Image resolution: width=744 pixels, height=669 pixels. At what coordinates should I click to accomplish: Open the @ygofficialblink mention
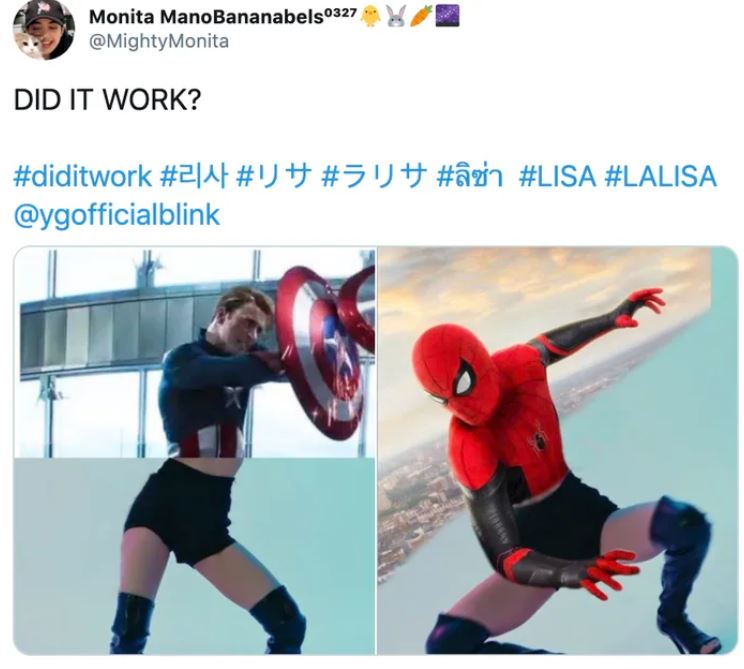click(x=117, y=215)
